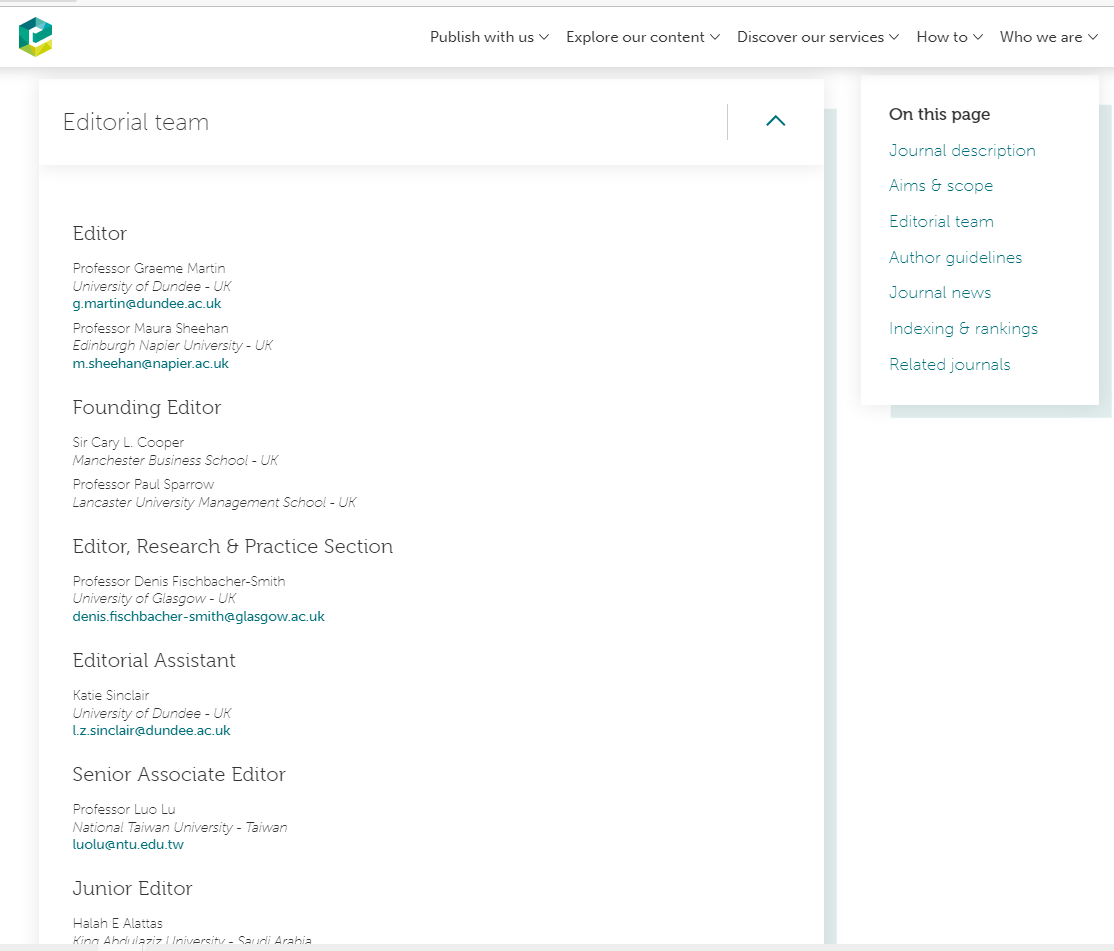Select the name Professor Maura Sheehan

151,328
